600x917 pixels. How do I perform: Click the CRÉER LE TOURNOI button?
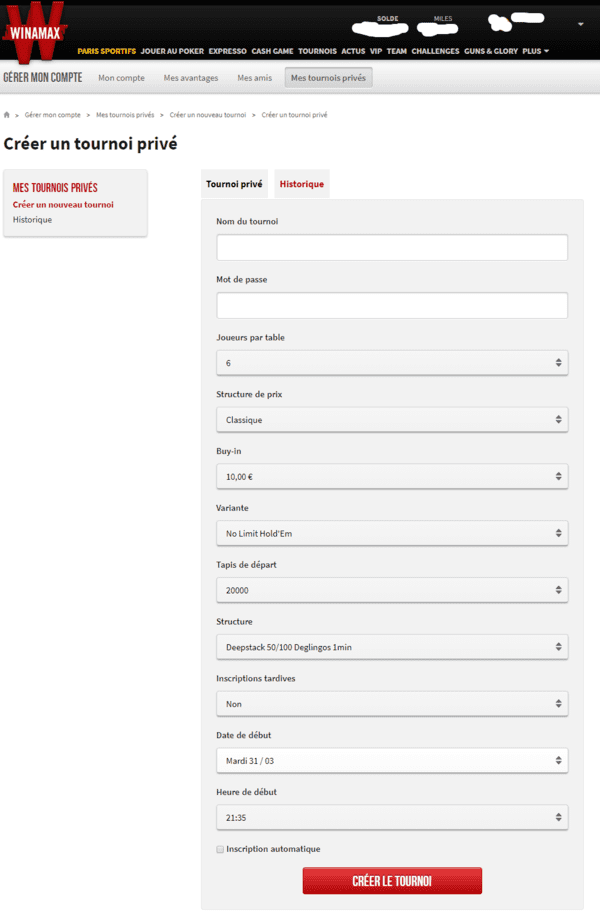click(x=392, y=881)
